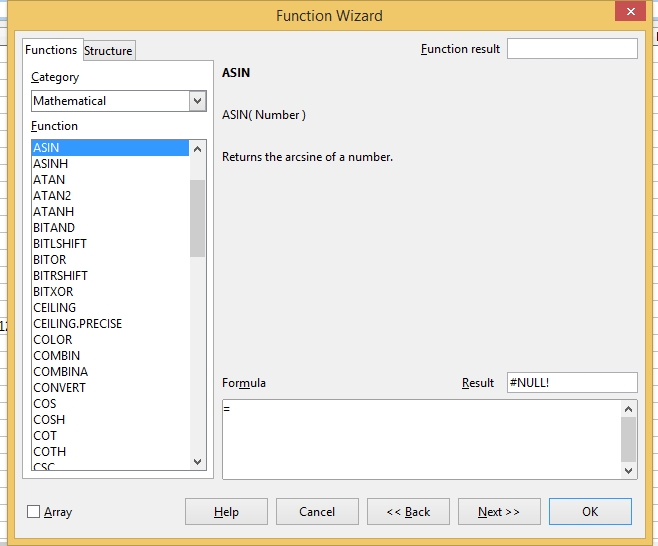Open Help for the Function Wizard
This screenshot has width=658, height=546.
226,512
